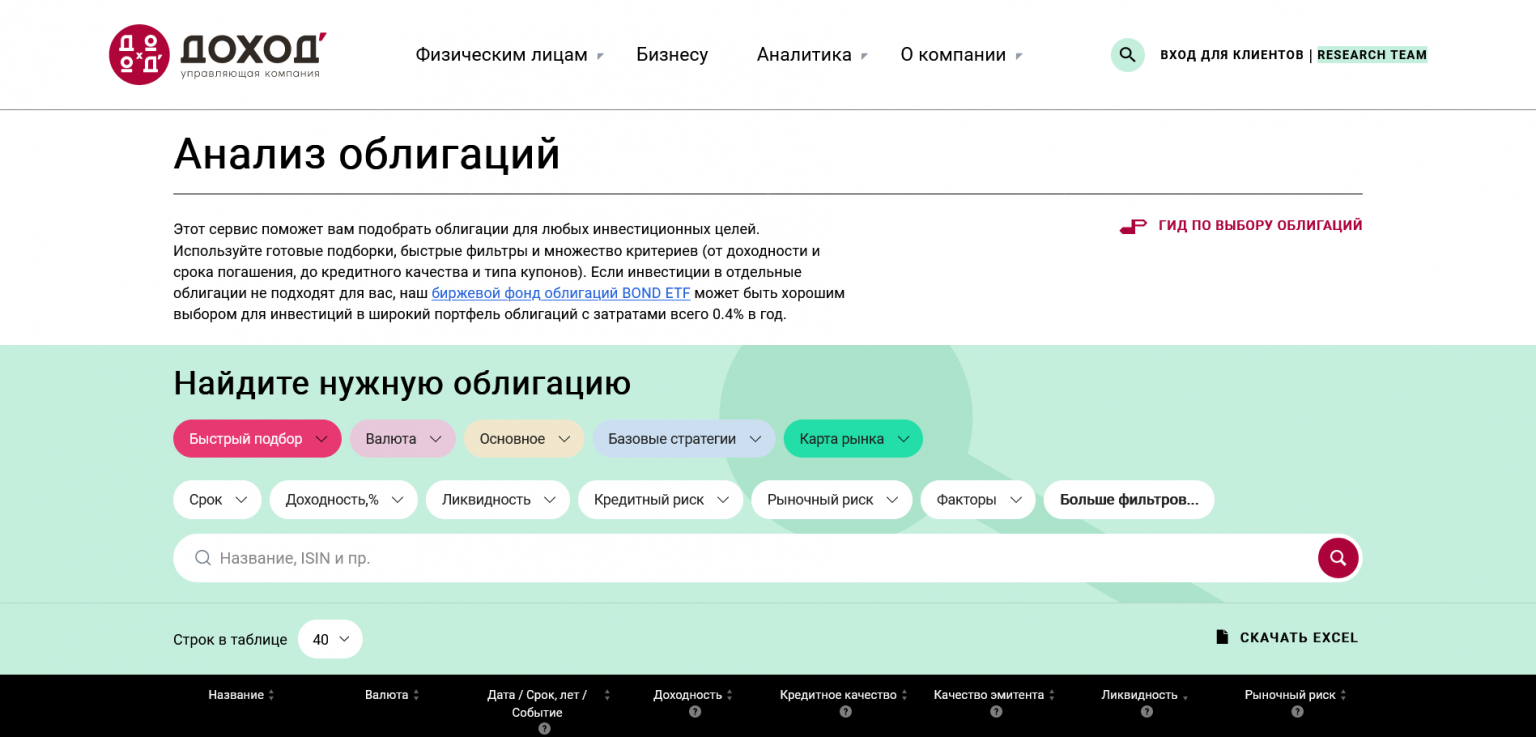Expand the Быстрый подбор dropdown

coord(257,439)
